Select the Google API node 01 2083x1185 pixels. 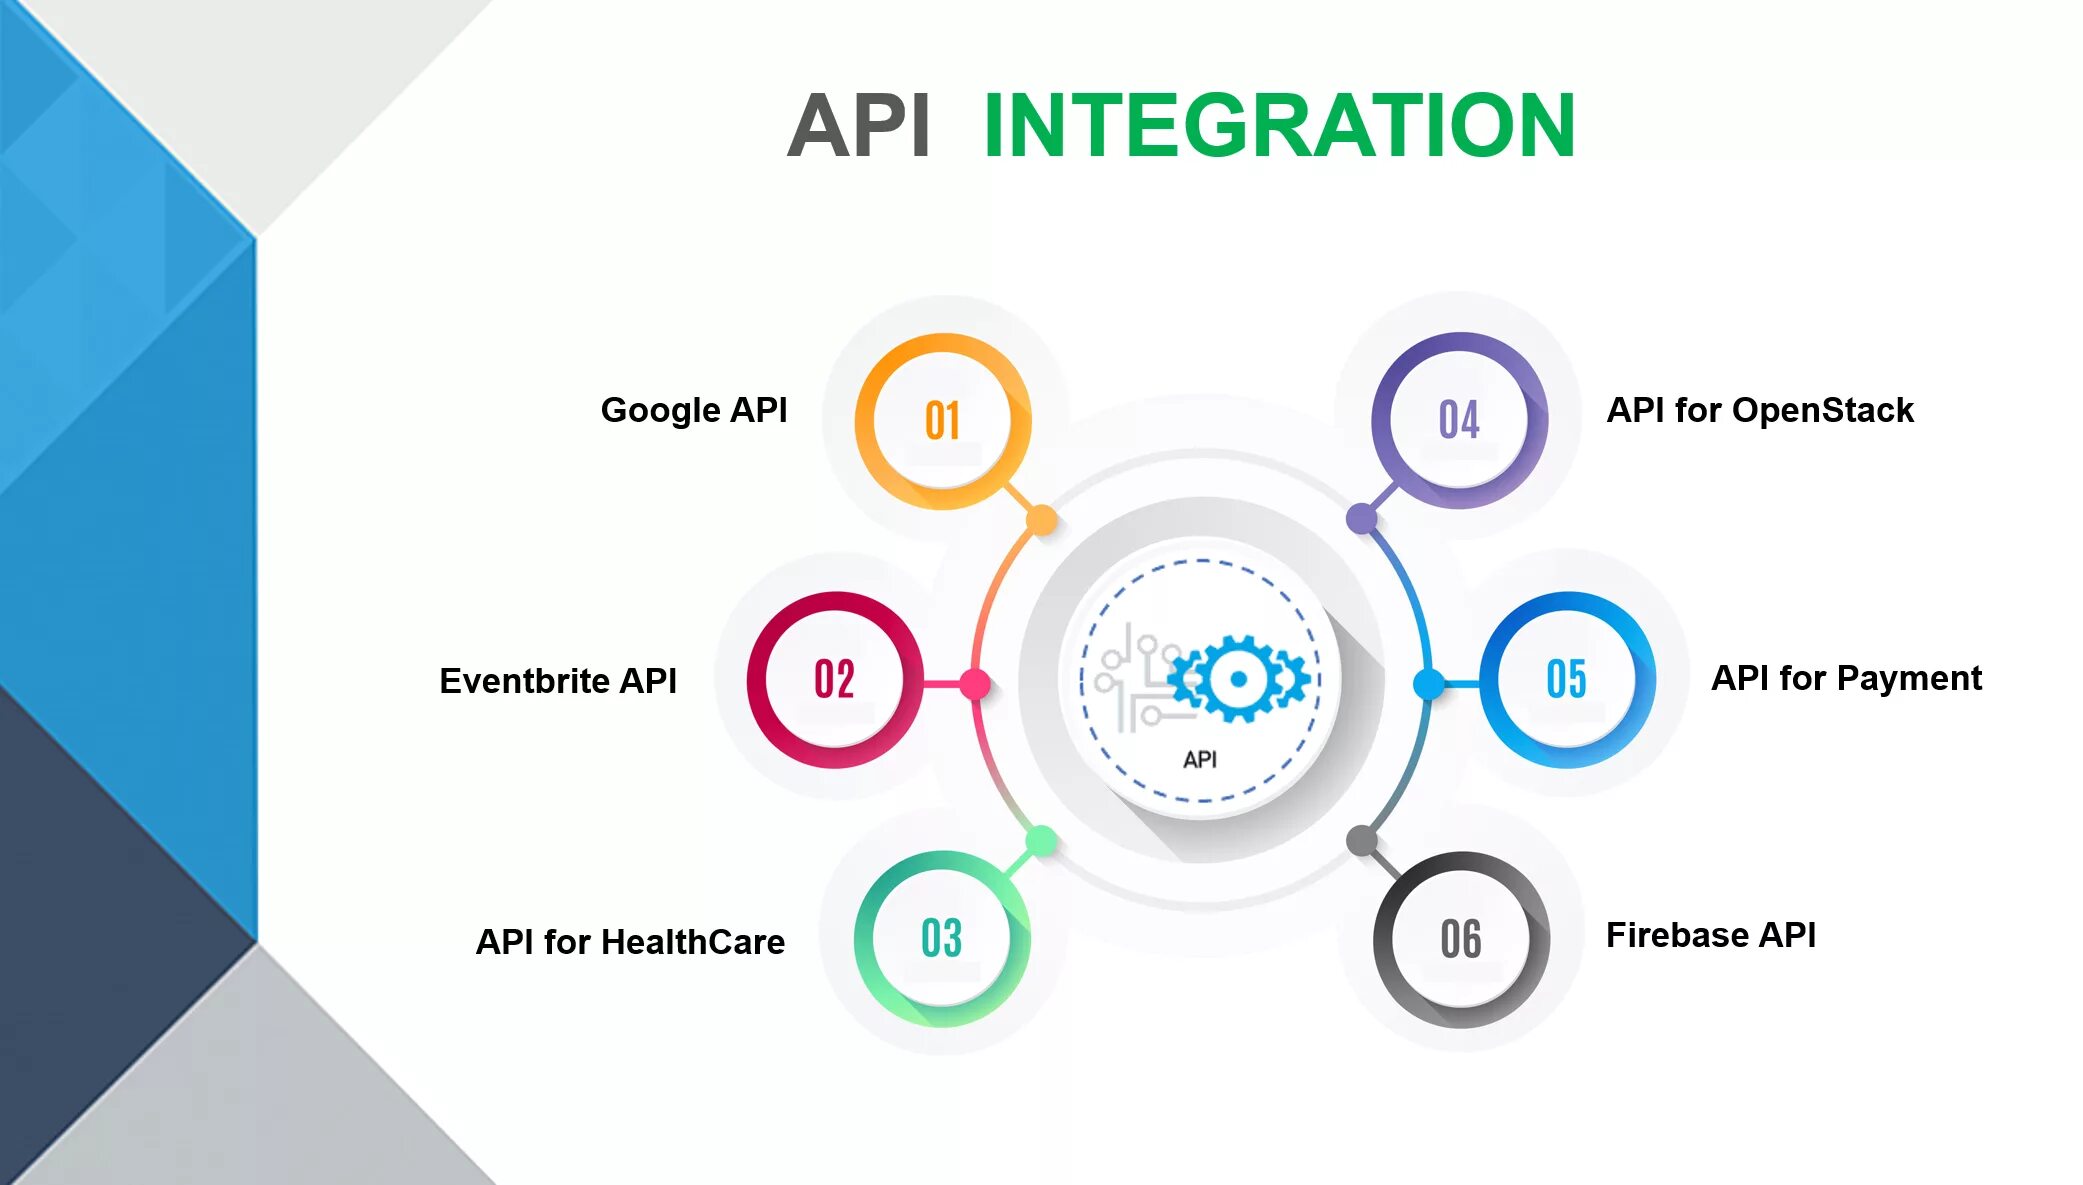tap(940, 414)
